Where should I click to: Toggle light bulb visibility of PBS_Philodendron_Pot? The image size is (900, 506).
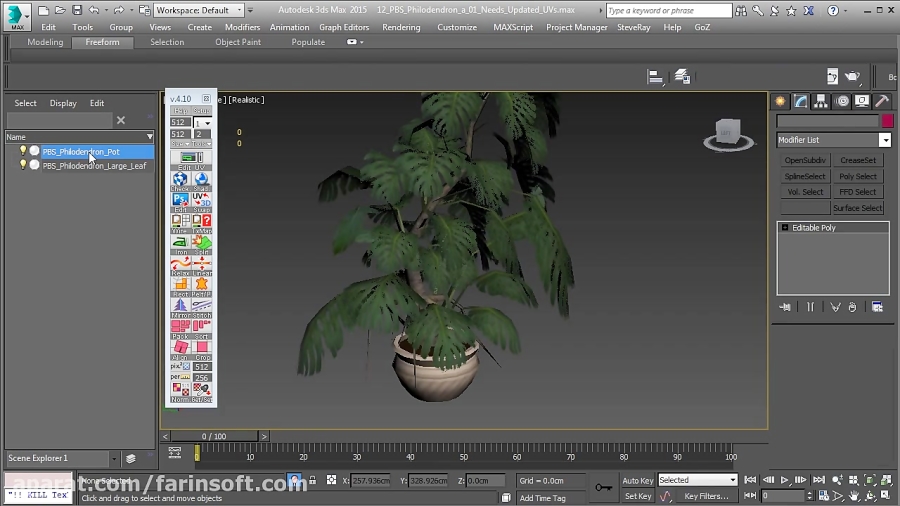pos(23,150)
